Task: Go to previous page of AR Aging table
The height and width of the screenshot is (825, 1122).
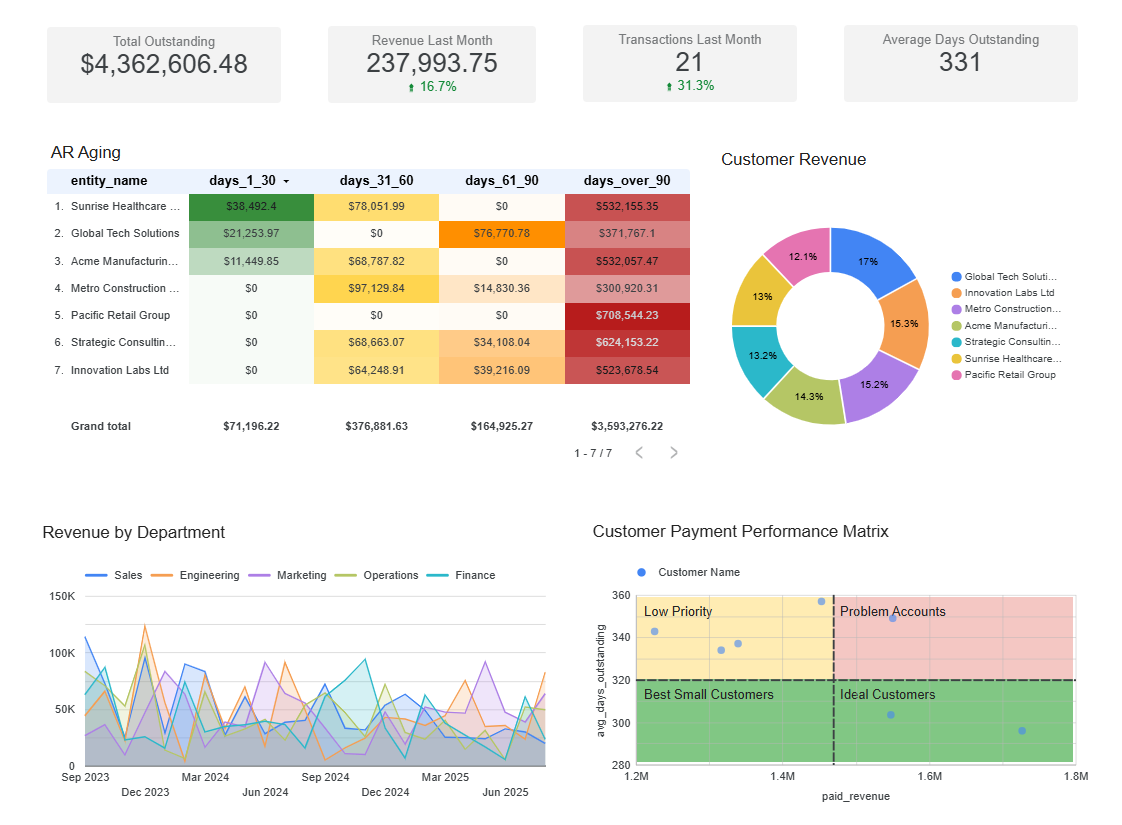Action: (x=639, y=452)
